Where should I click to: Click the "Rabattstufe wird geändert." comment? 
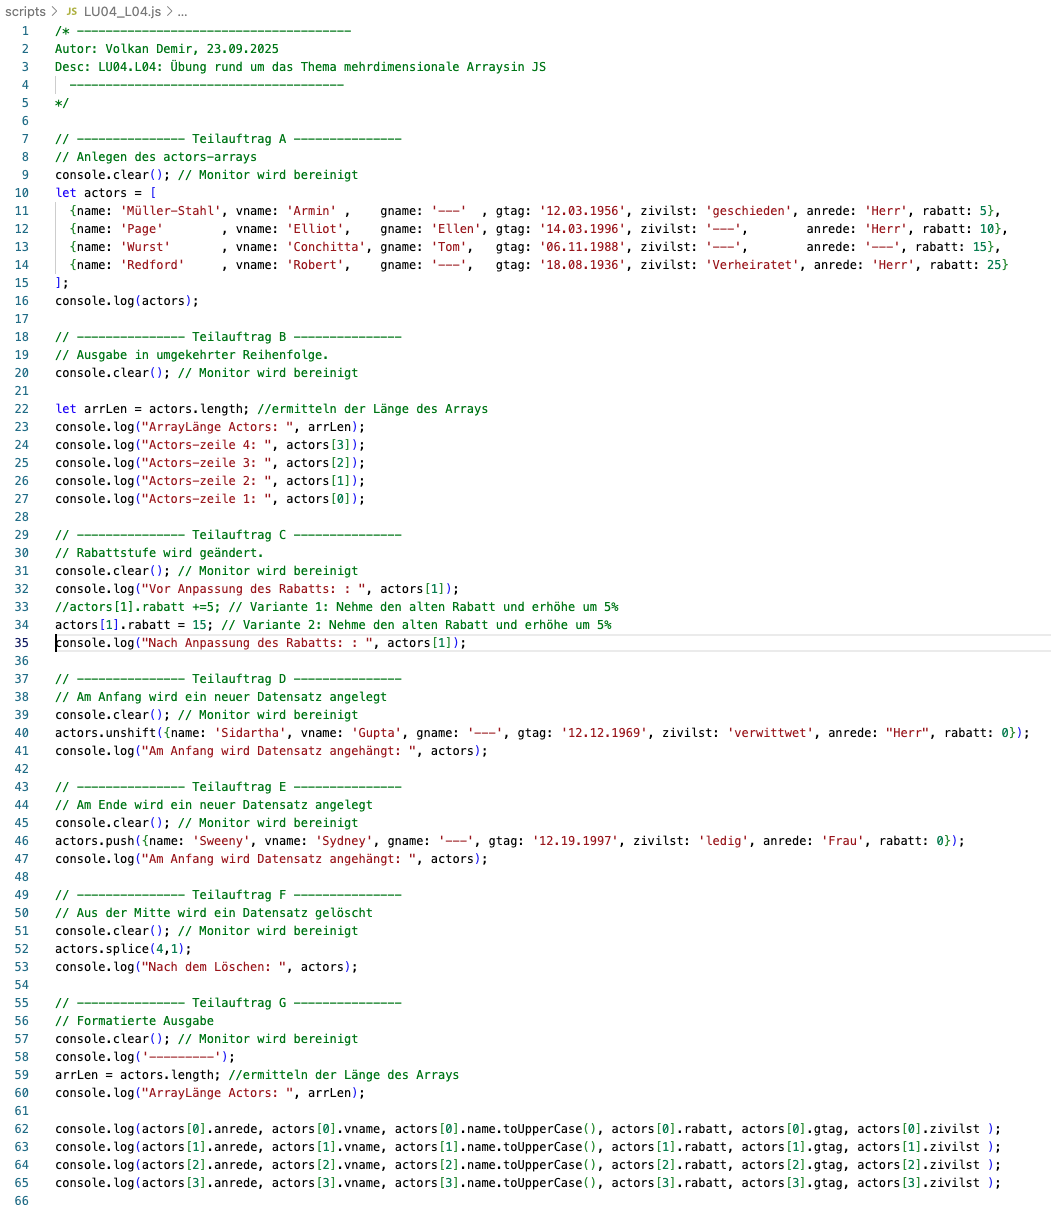click(159, 553)
